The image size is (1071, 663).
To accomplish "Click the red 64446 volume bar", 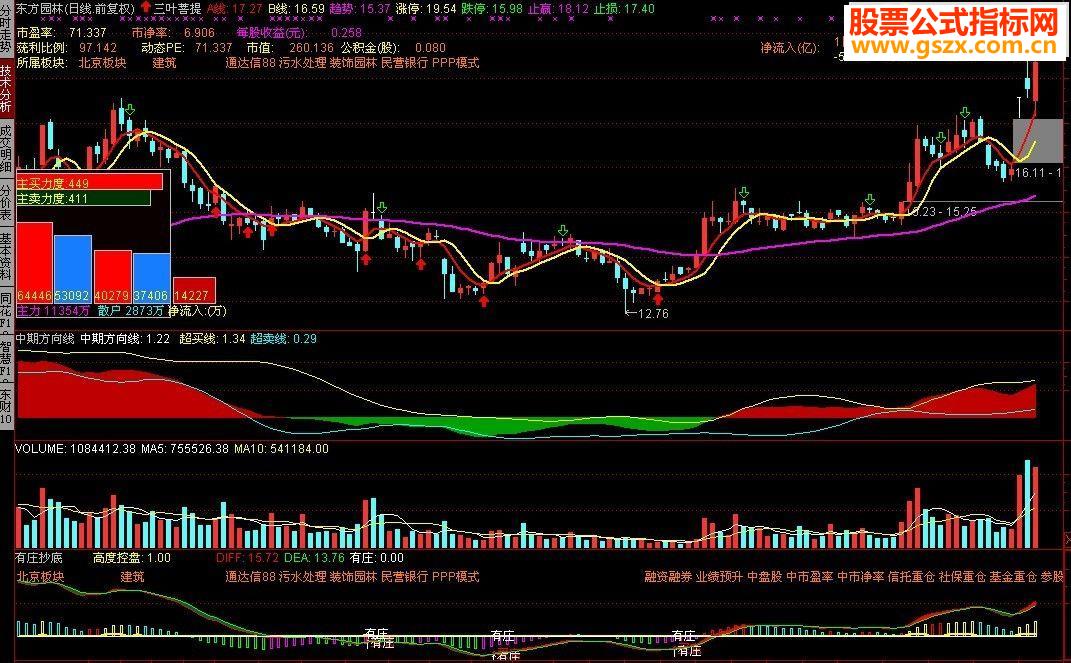I will click(35, 262).
